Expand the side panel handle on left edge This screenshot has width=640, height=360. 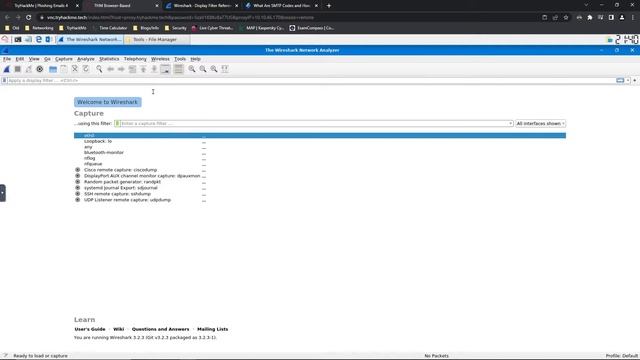point(2,193)
